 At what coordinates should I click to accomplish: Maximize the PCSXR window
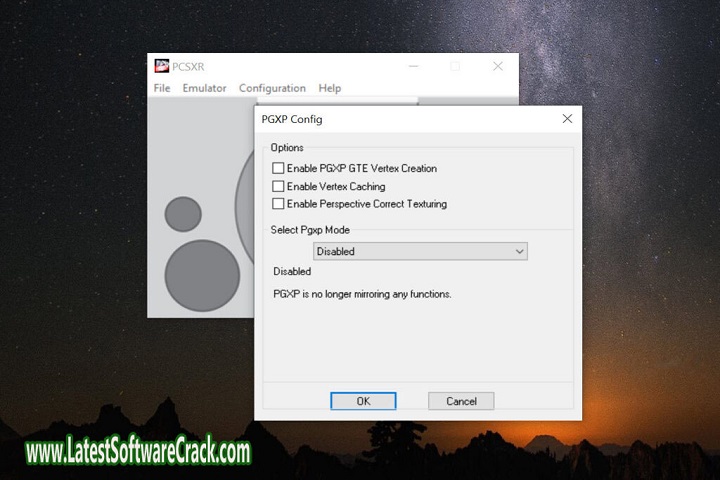(455, 66)
